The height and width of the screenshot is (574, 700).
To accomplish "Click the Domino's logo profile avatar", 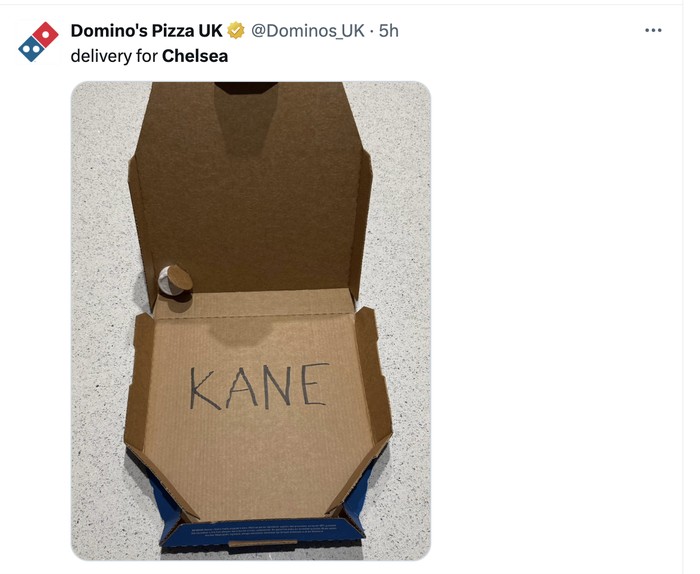I will [x=38, y=42].
